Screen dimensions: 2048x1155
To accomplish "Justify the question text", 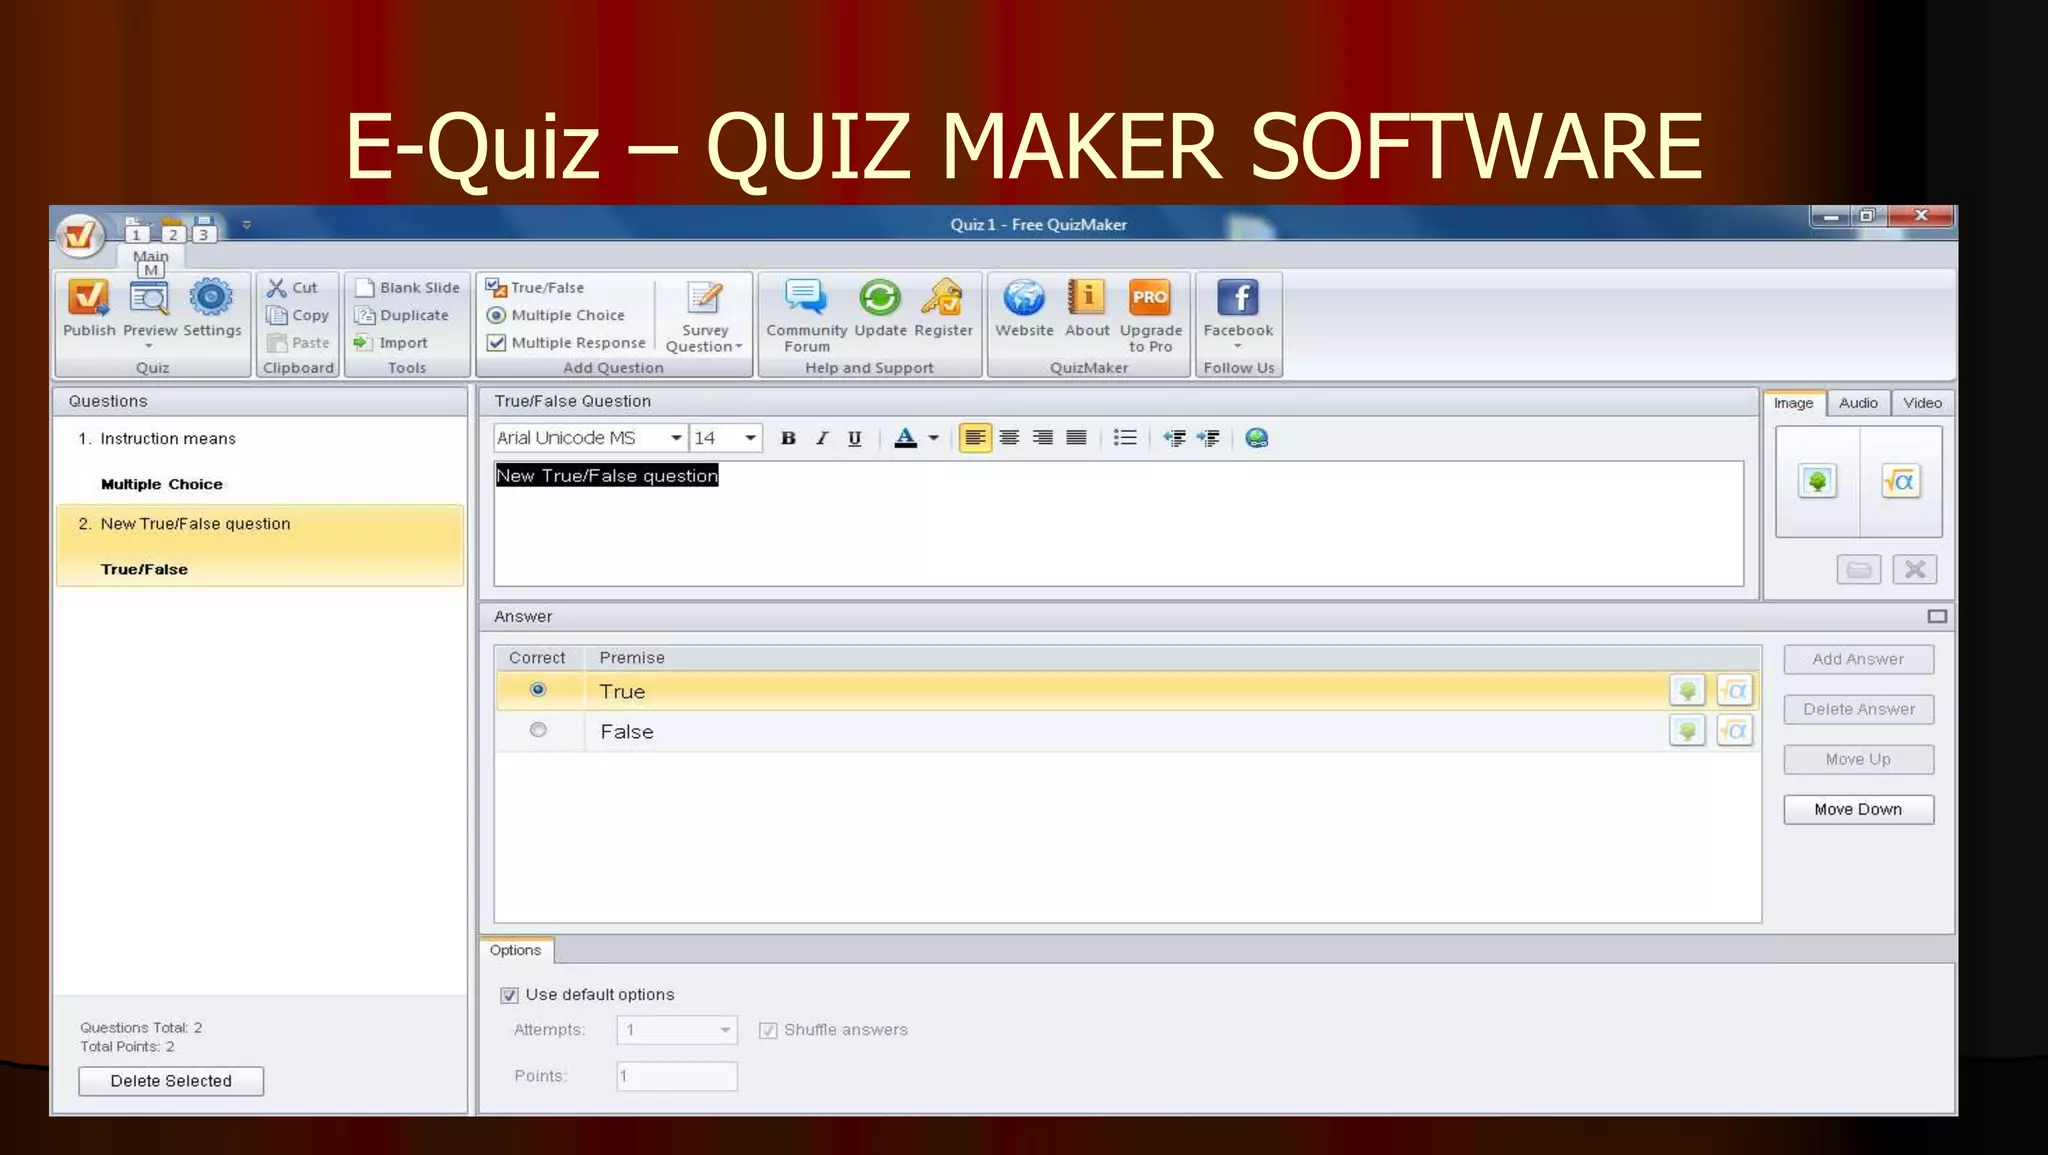I will click(1076, 438).
